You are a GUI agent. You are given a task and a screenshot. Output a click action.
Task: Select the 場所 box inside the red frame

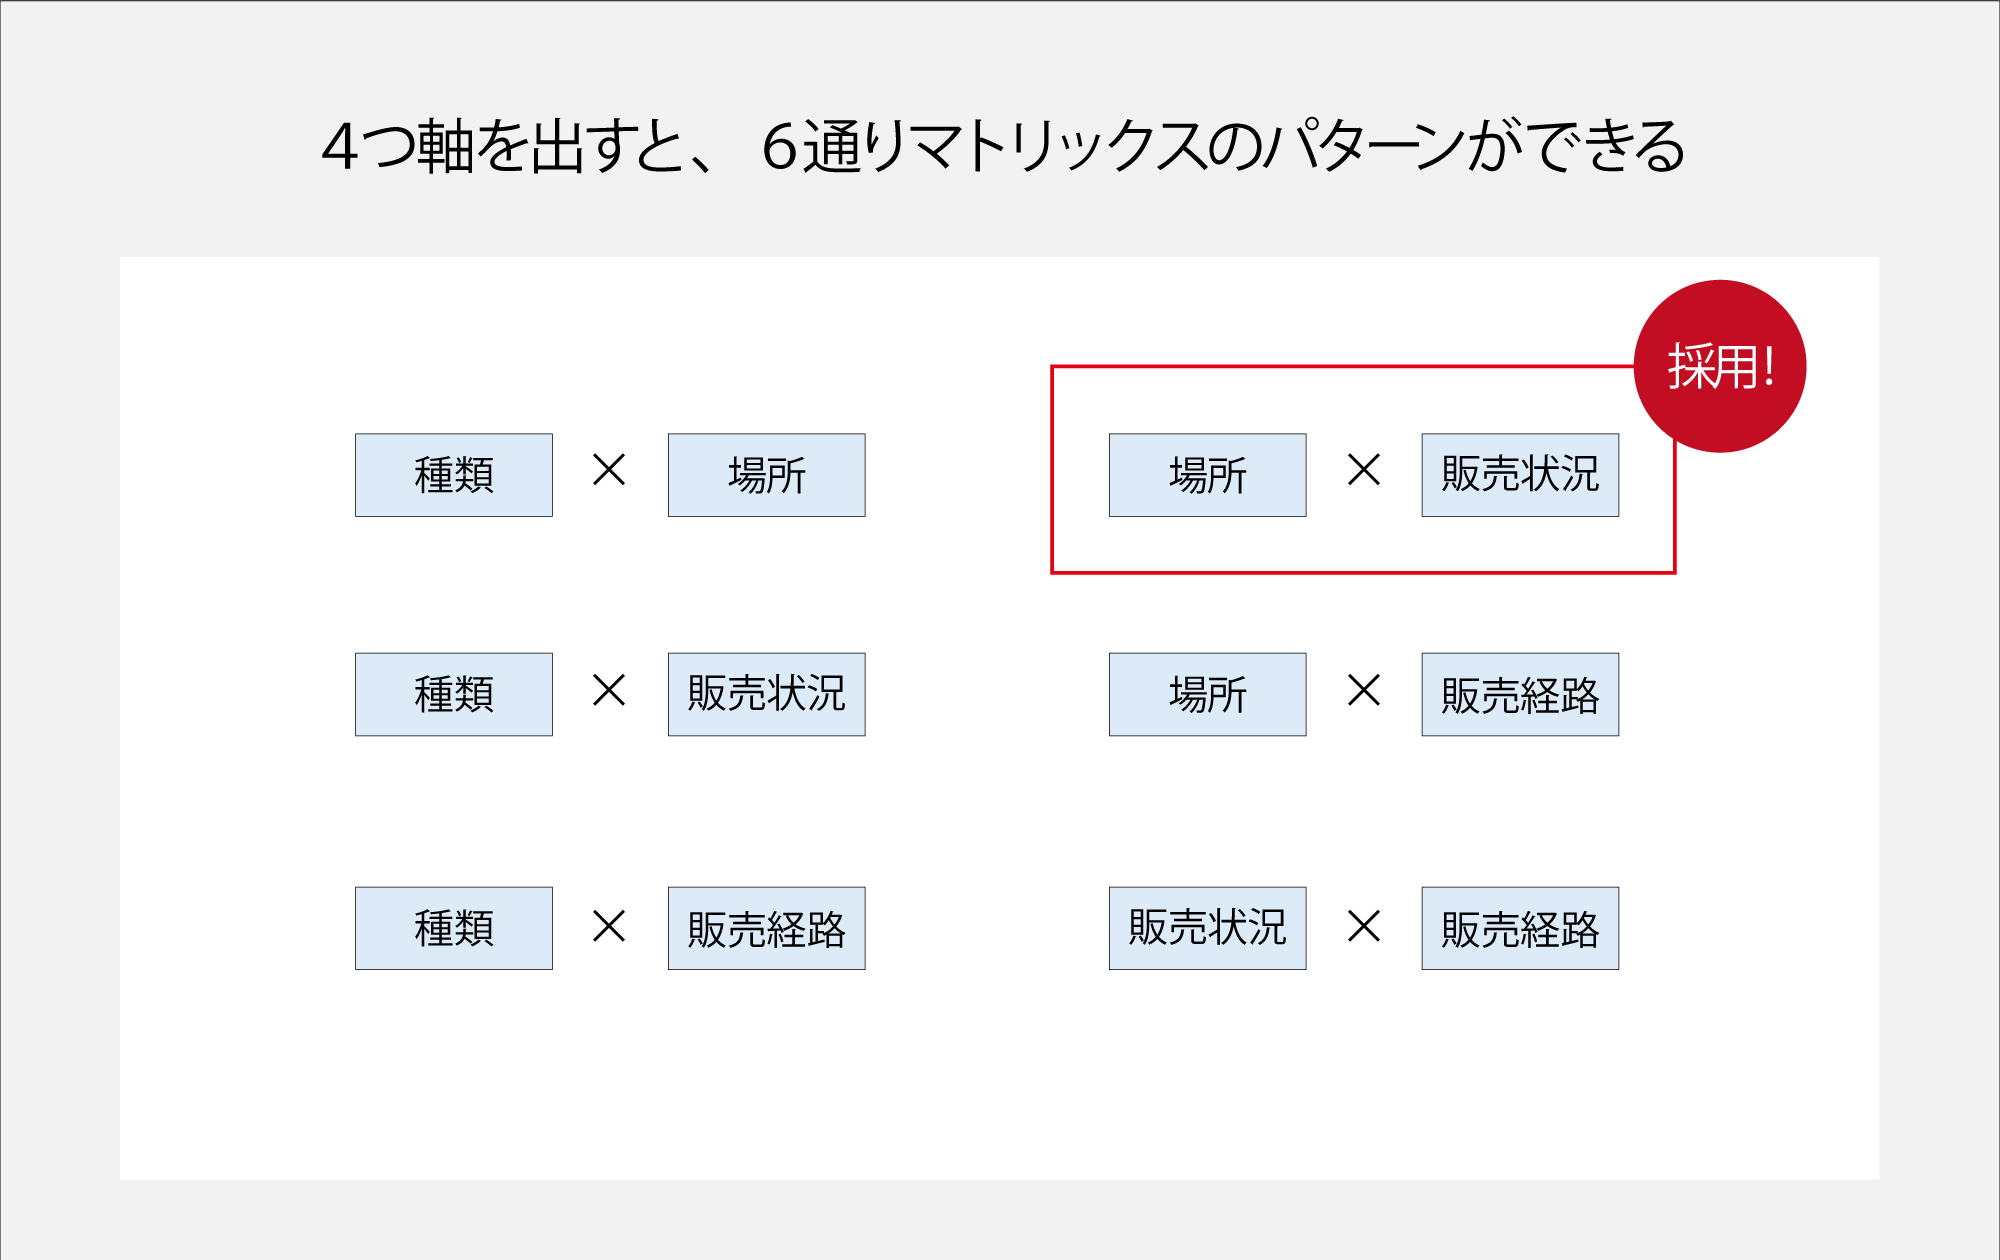tap(1208, 475)
